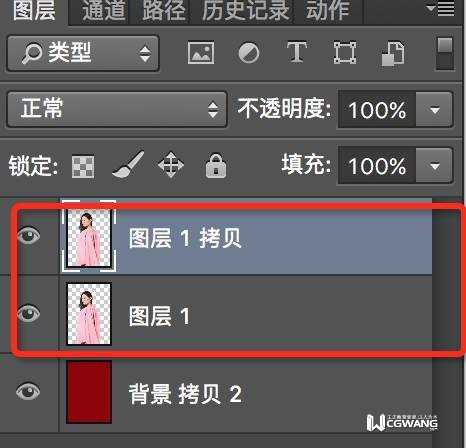Expand the 不透明度 slider arrow
Viewport: 466px width, 448px height.
coord(434,109)
